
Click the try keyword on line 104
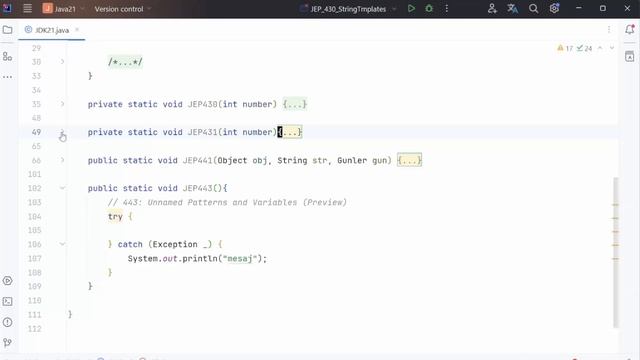(115, 216)
